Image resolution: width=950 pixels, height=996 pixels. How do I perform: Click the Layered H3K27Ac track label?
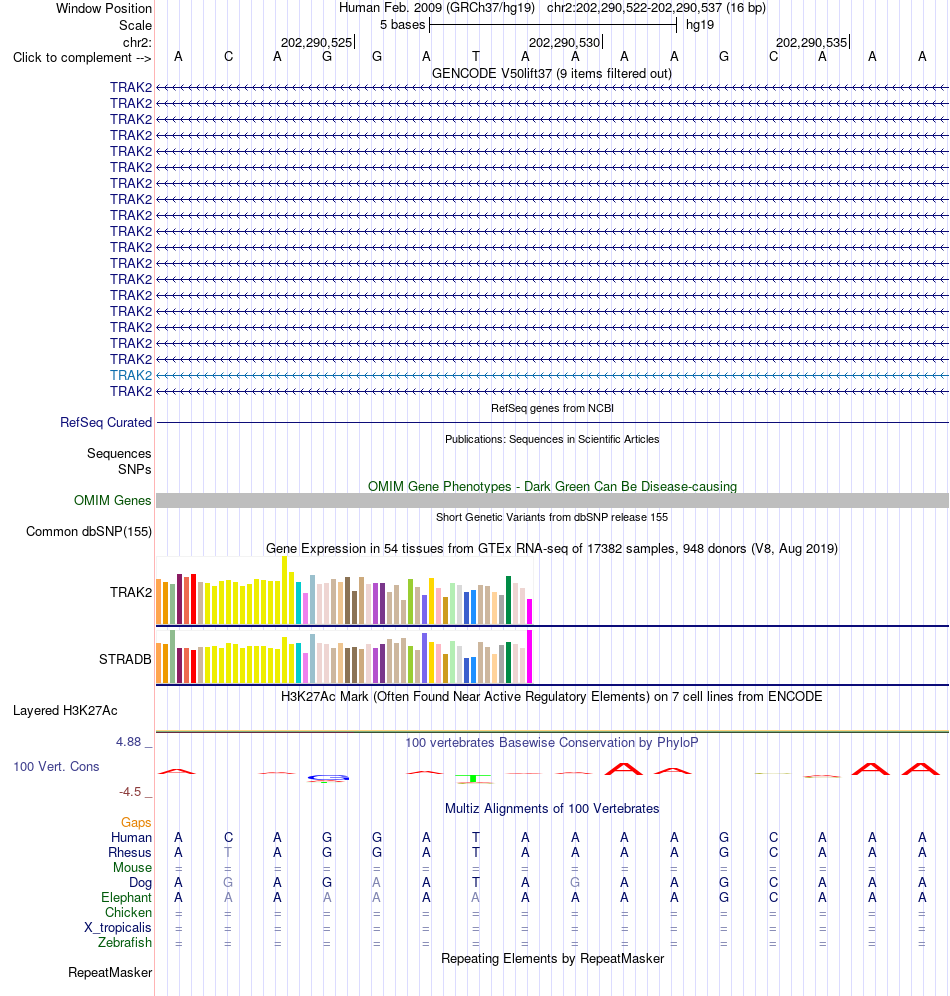pyautogui.click(x=65, y=711)
